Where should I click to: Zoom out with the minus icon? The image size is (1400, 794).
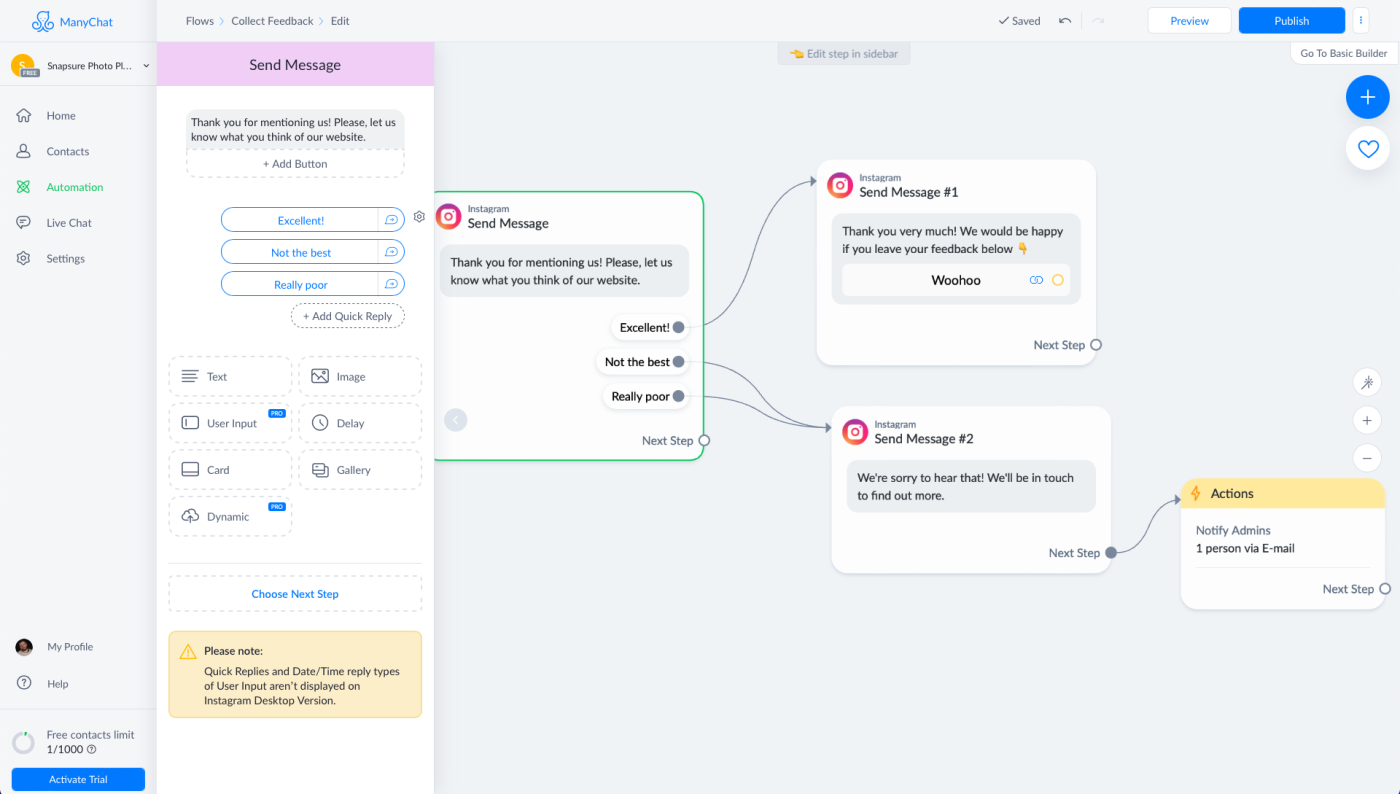1367,458
